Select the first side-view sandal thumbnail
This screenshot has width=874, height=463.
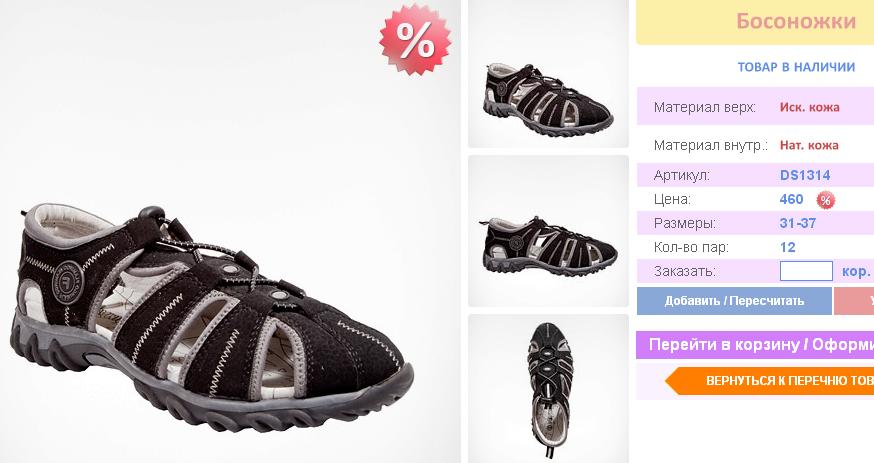(548, 74)
